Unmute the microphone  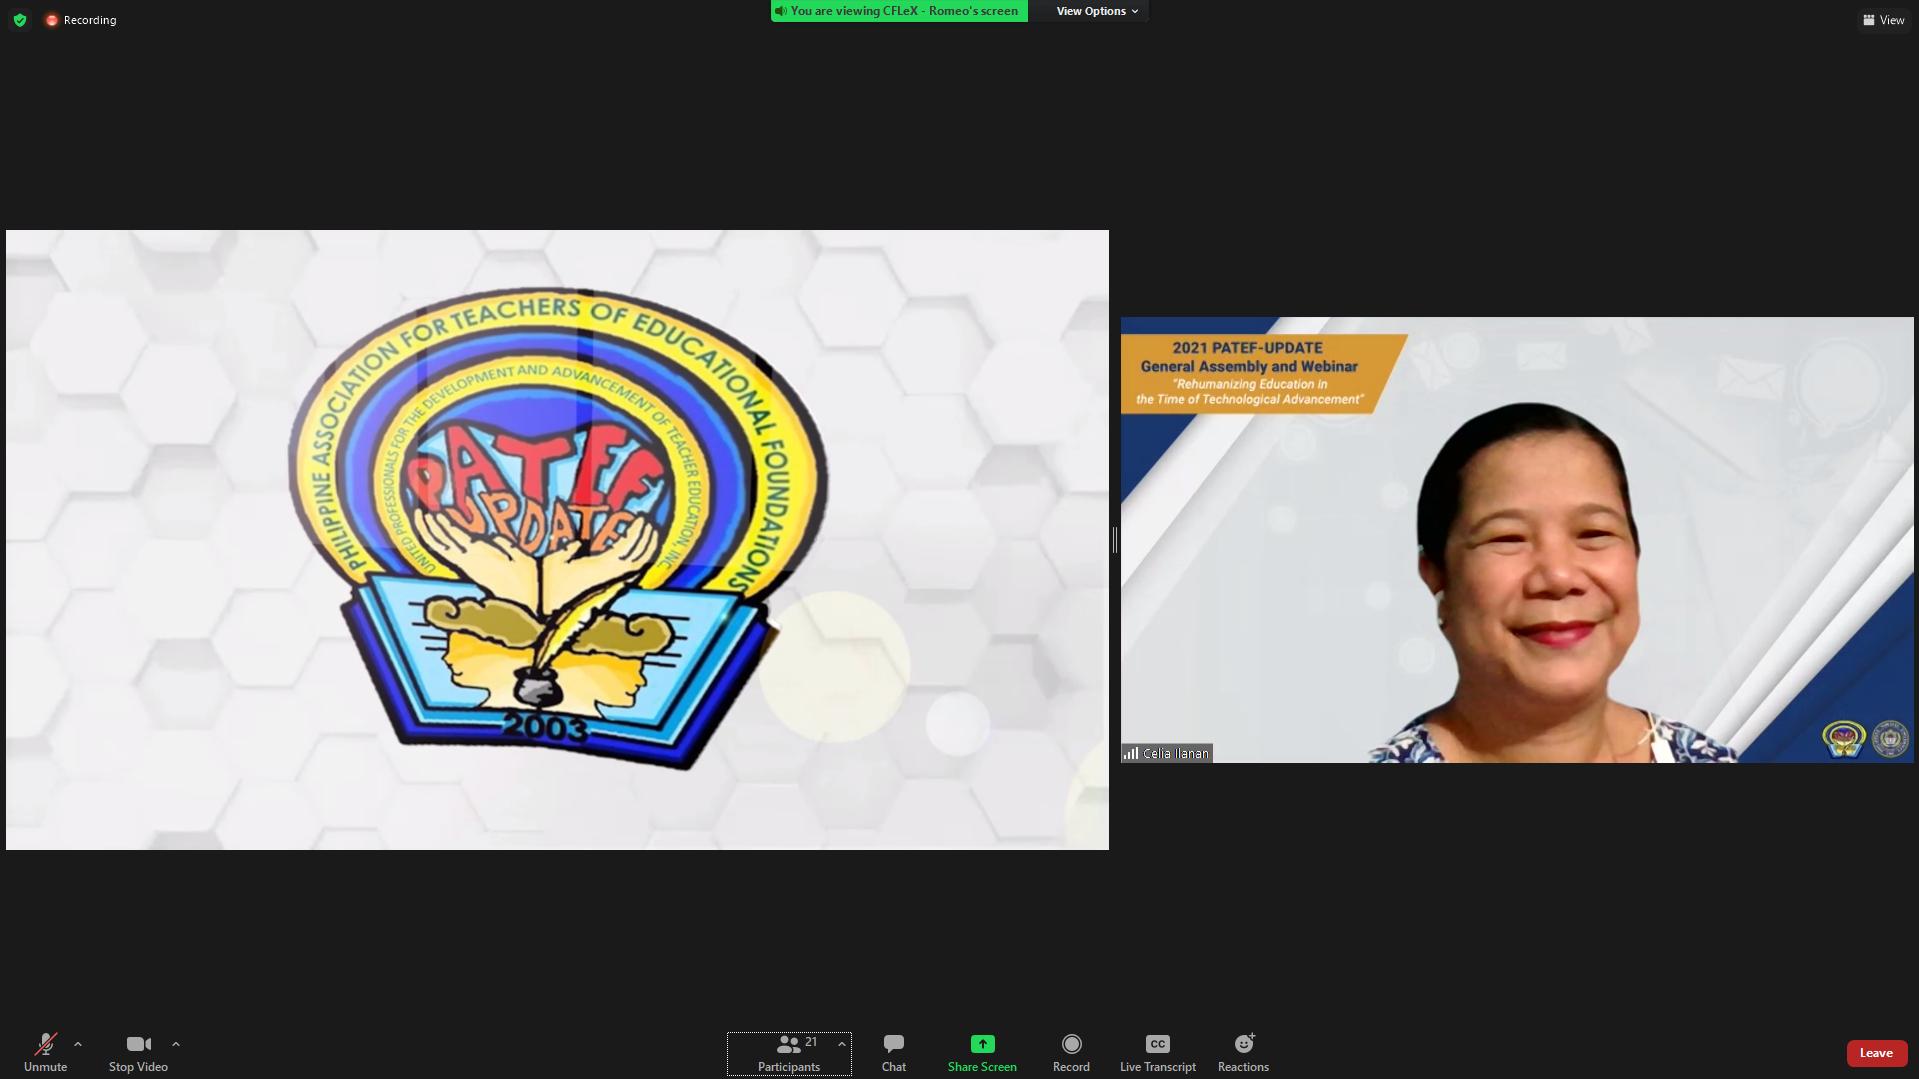[45, 1052]
